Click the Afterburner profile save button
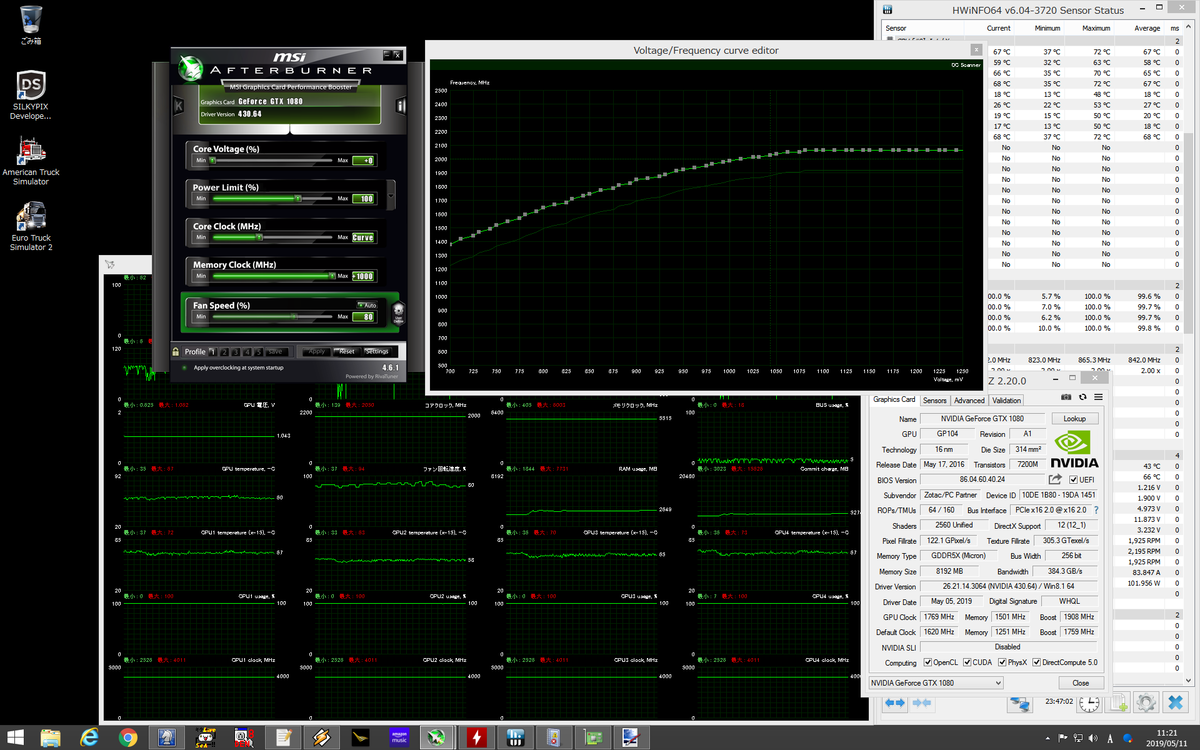The image size is (1200, 750). (x=275, y=352)
